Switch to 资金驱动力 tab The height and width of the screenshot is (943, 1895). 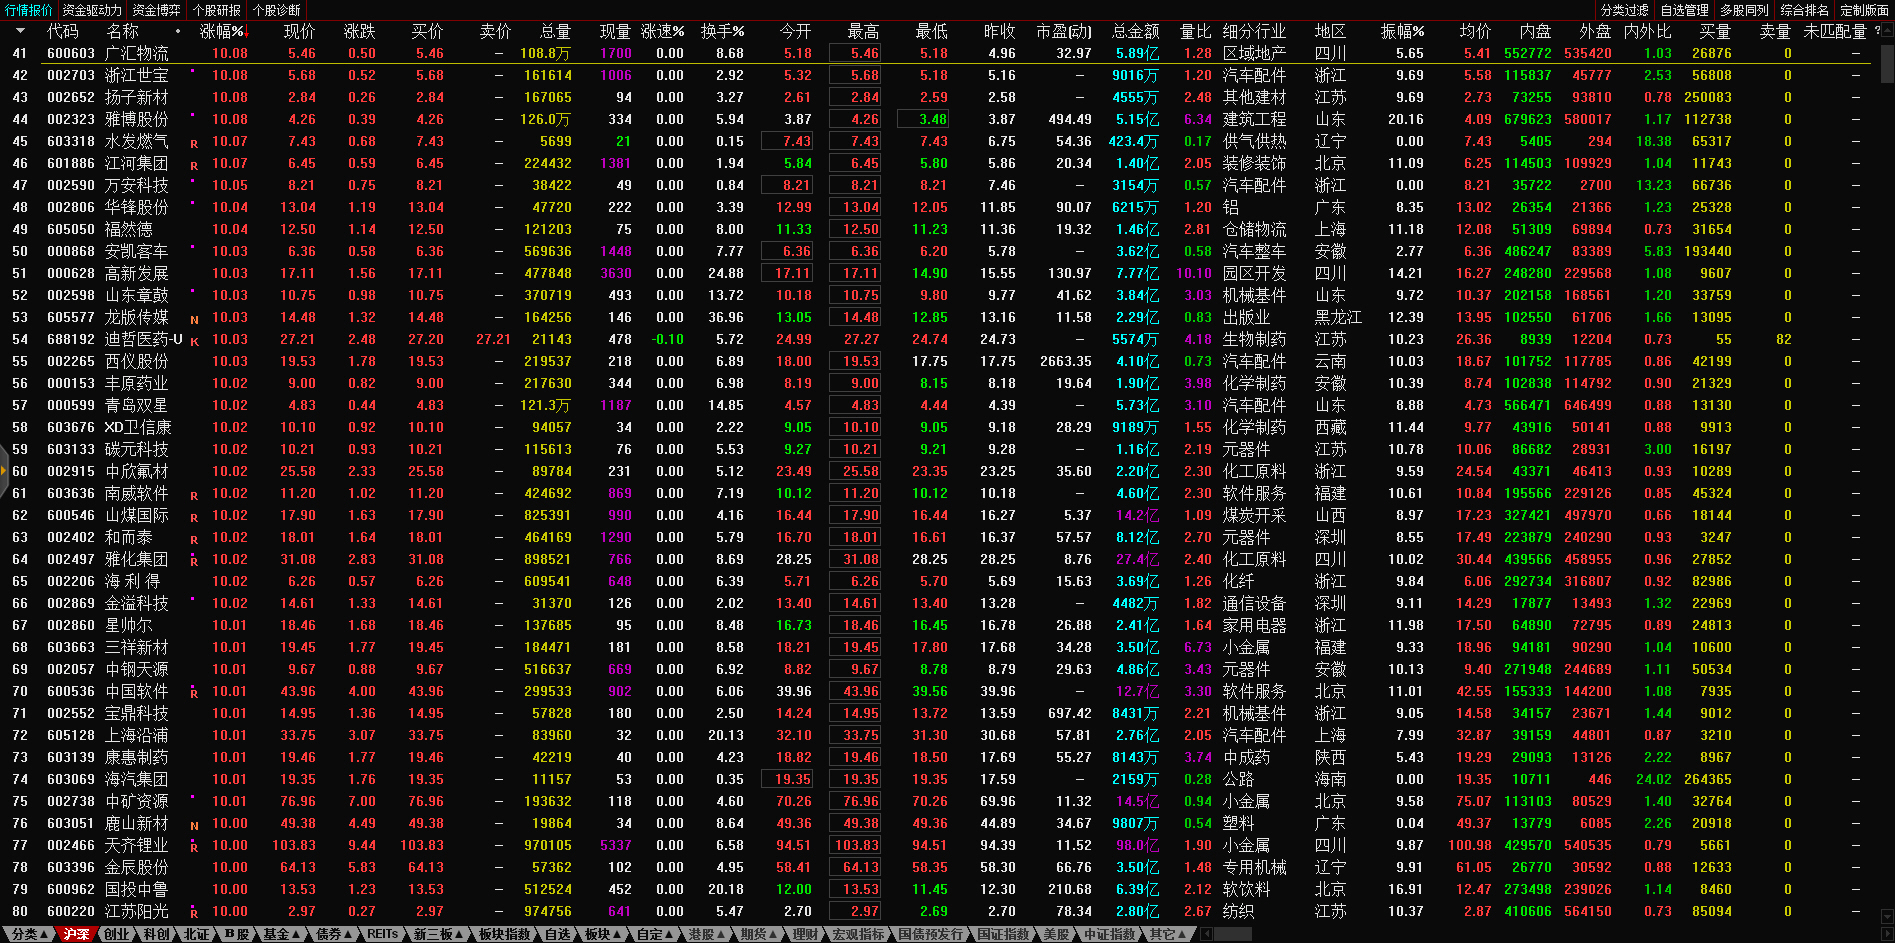point(92,10)
